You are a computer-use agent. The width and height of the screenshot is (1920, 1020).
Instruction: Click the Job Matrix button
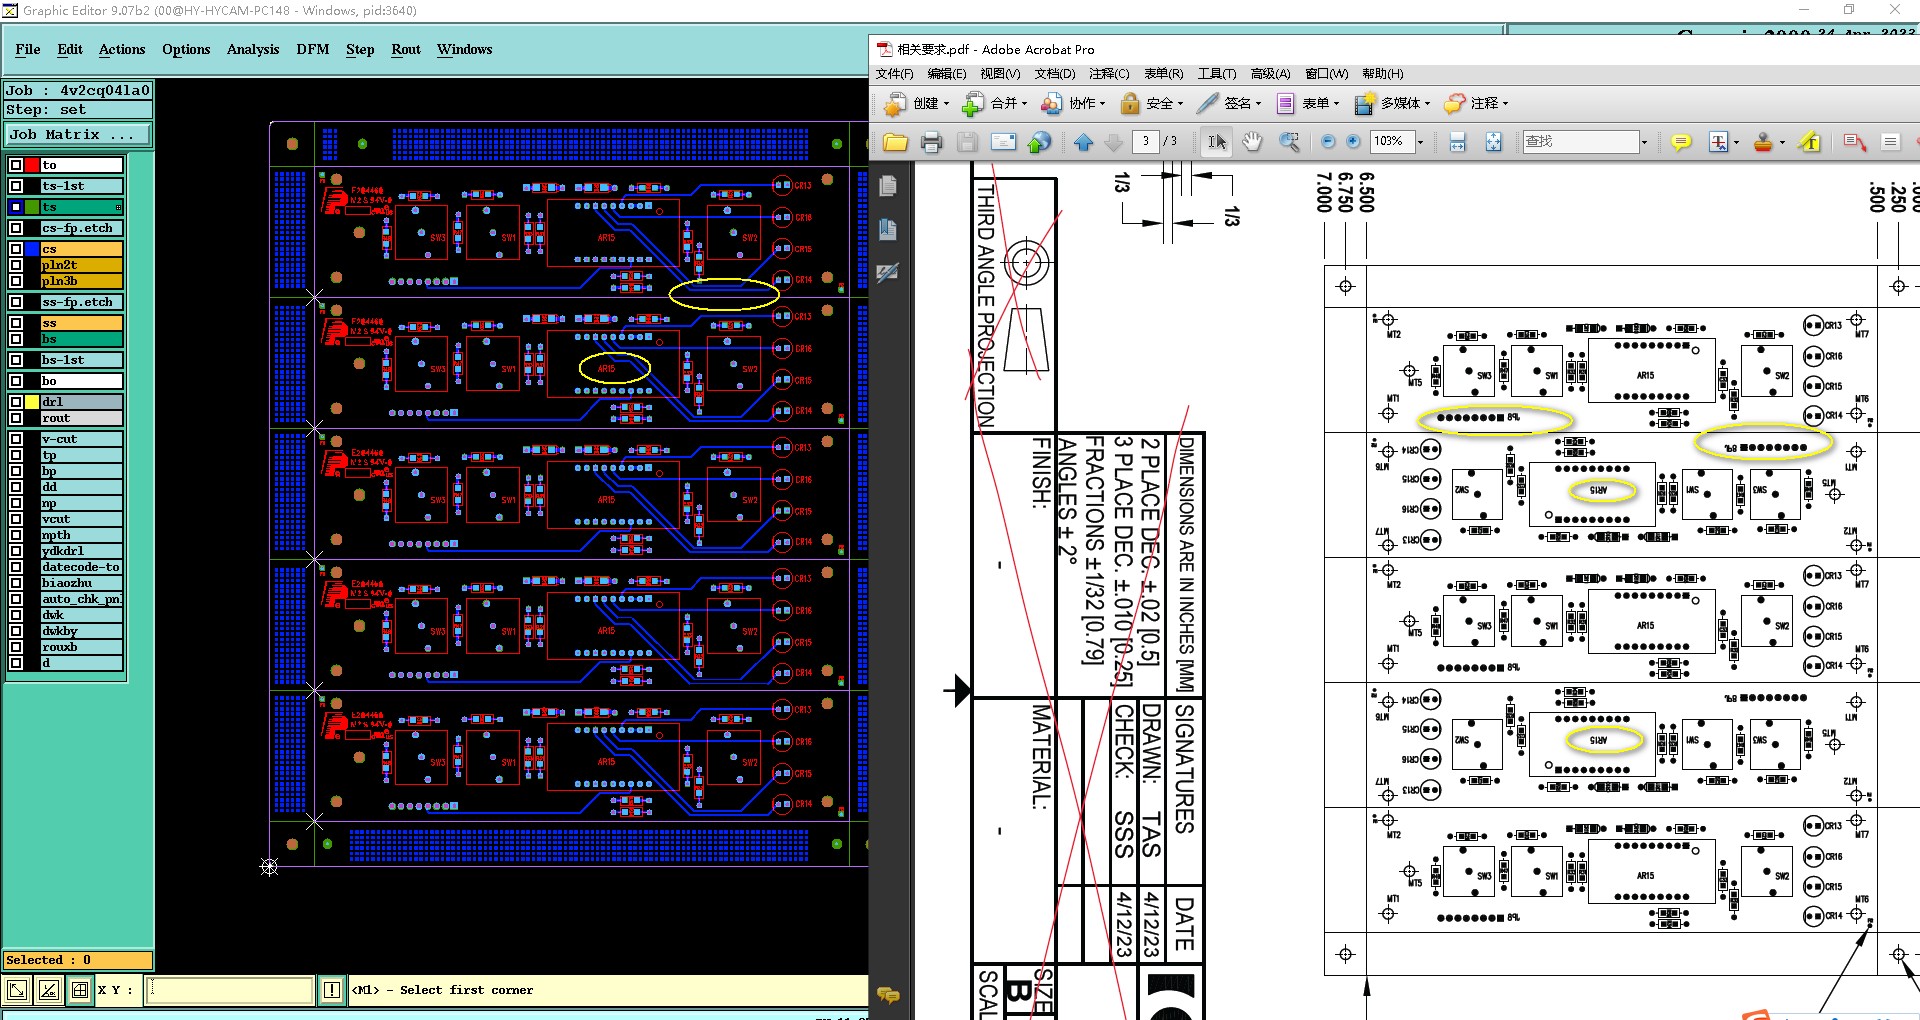(78, 134)
